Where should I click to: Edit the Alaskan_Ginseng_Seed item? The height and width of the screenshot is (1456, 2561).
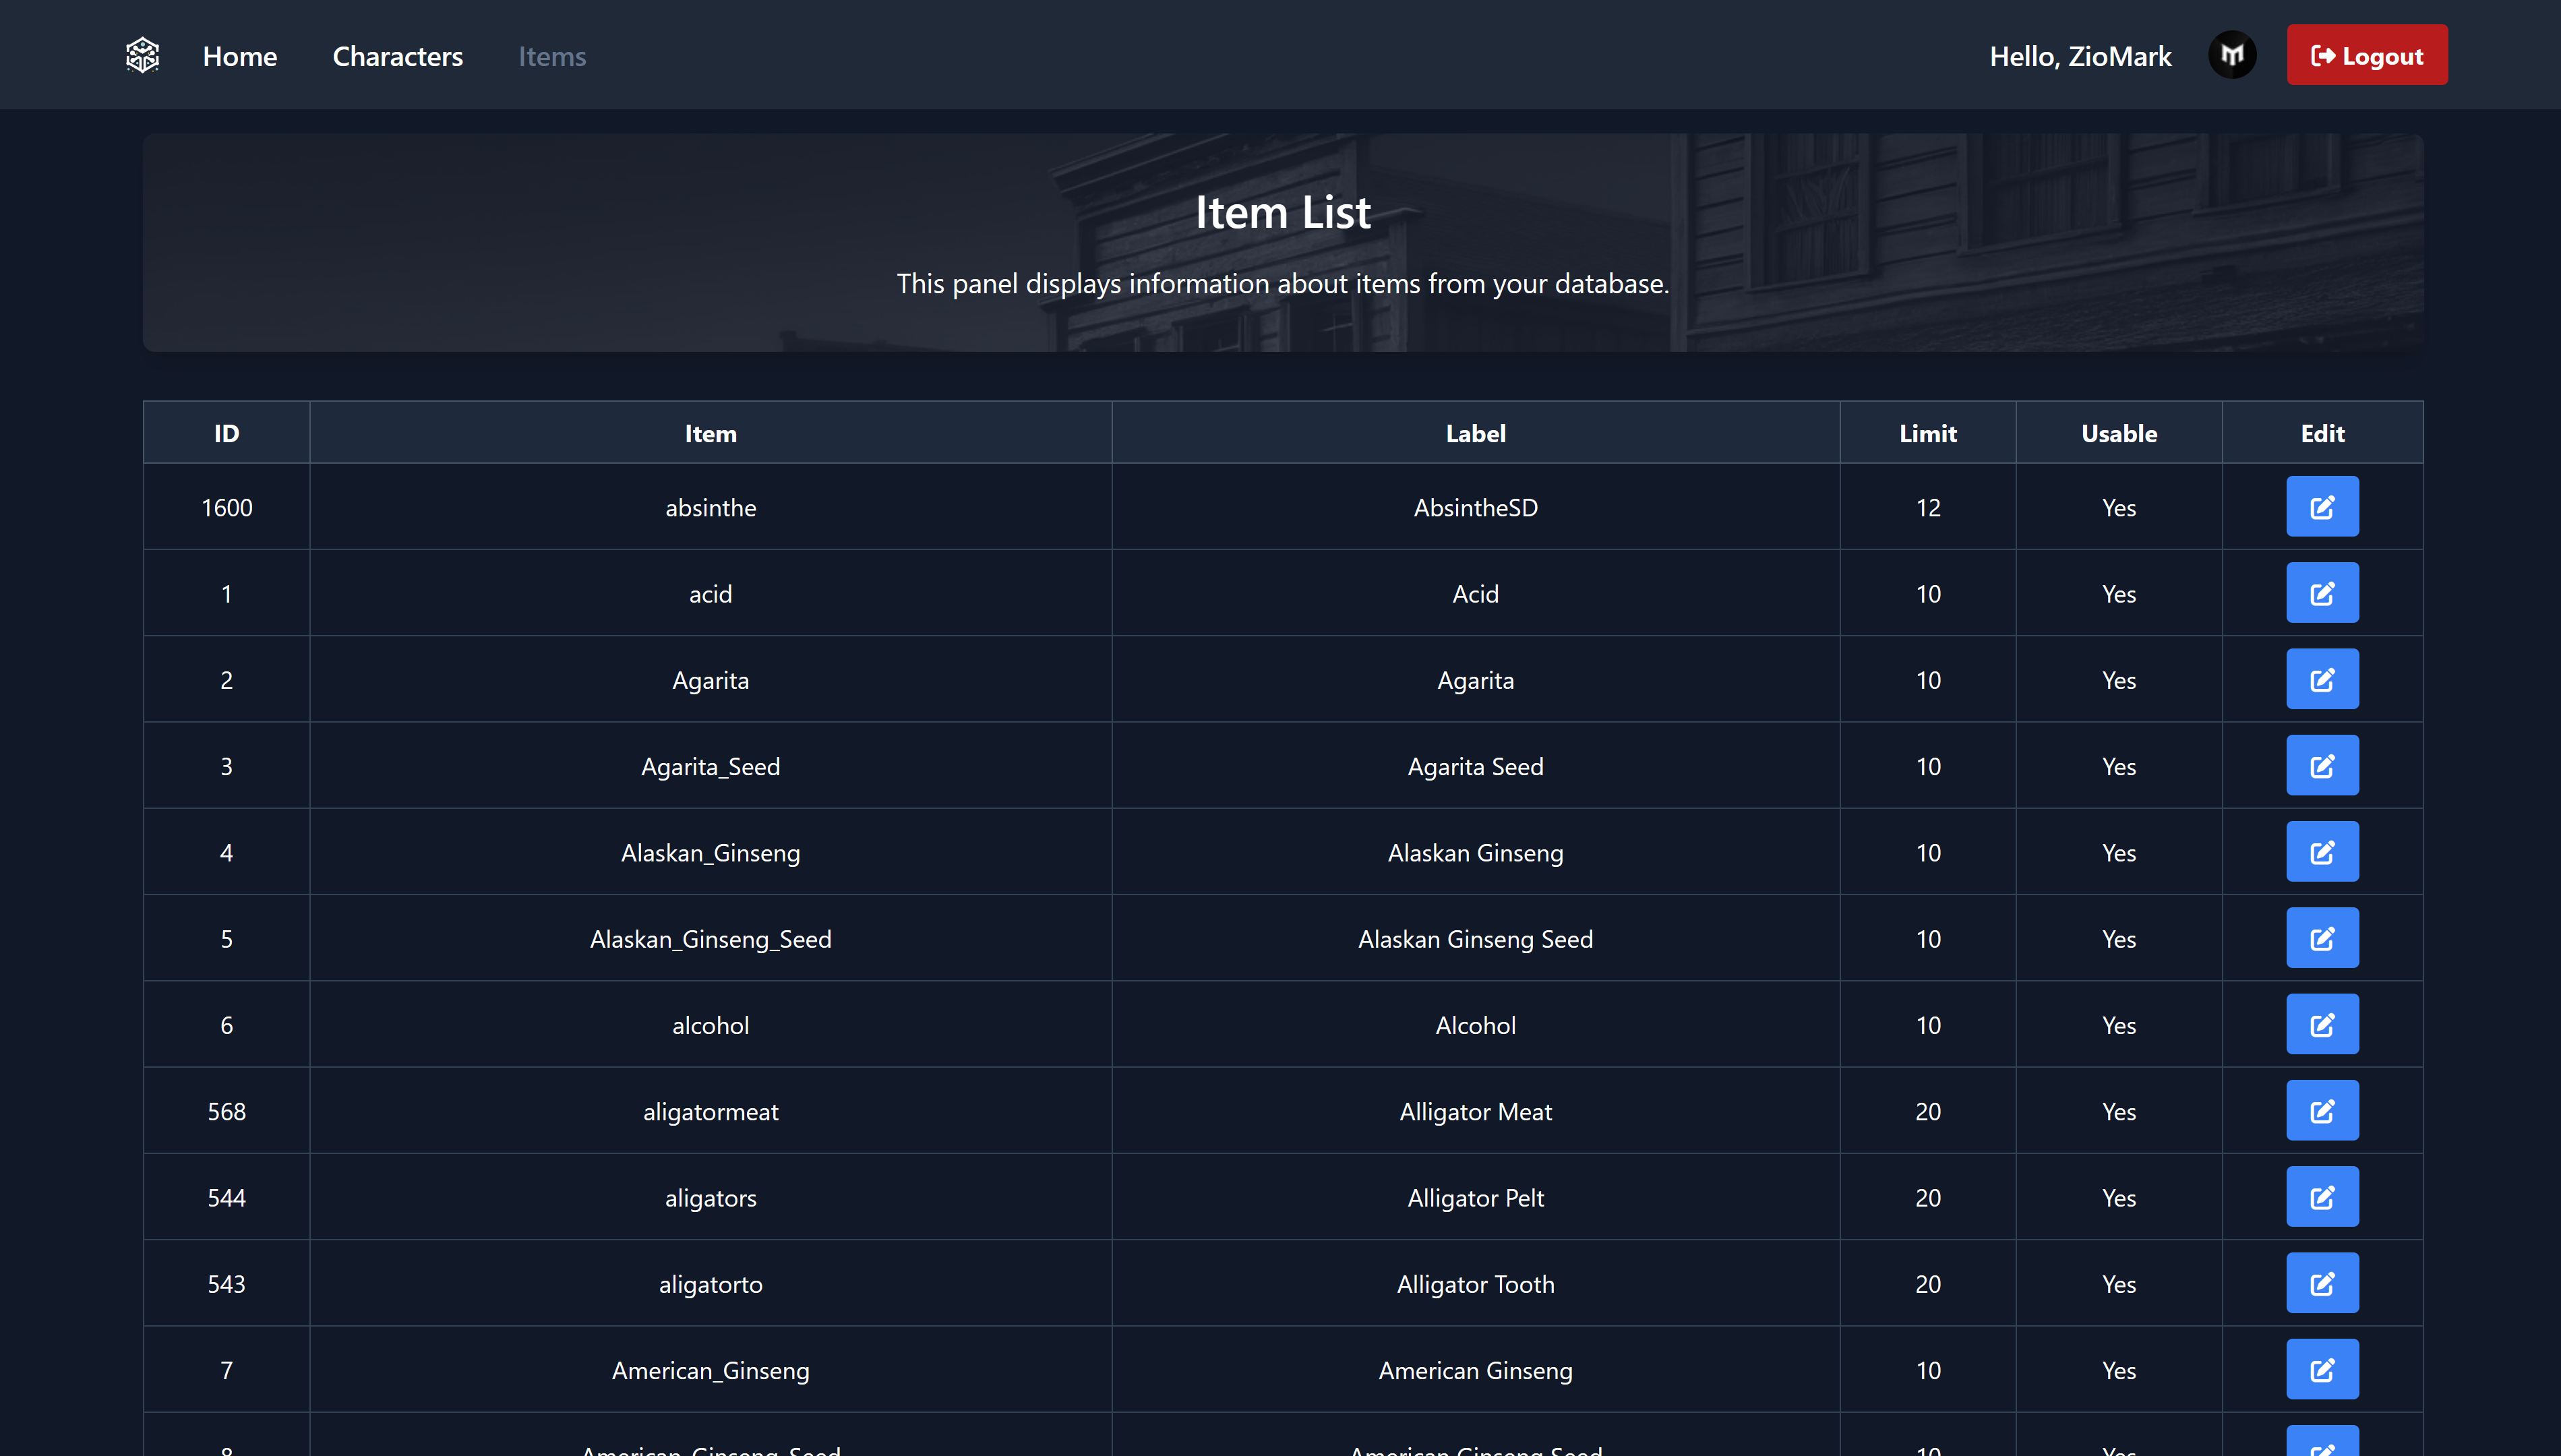[x=2321, y=938]
